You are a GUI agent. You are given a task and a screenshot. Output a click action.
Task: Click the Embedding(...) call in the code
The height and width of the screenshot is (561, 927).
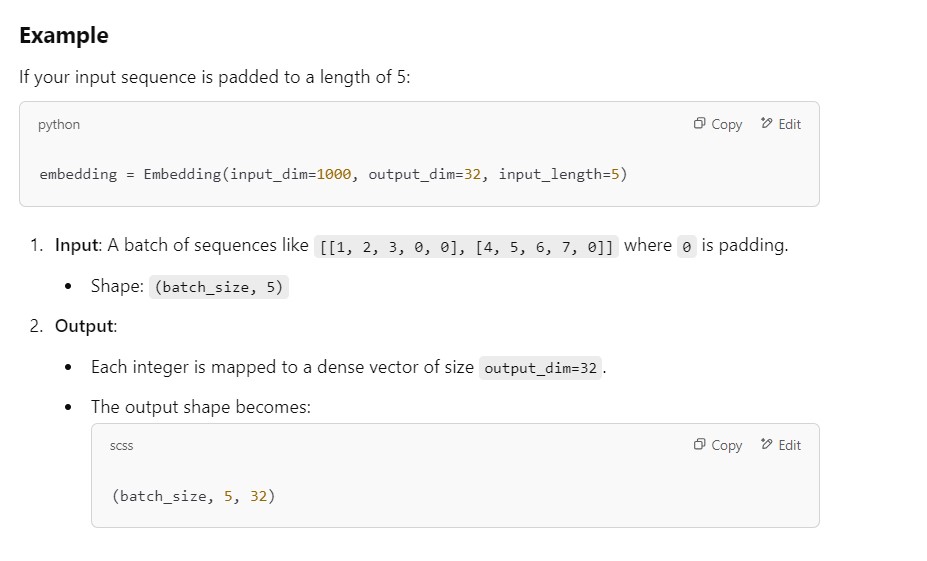point(183,174)
